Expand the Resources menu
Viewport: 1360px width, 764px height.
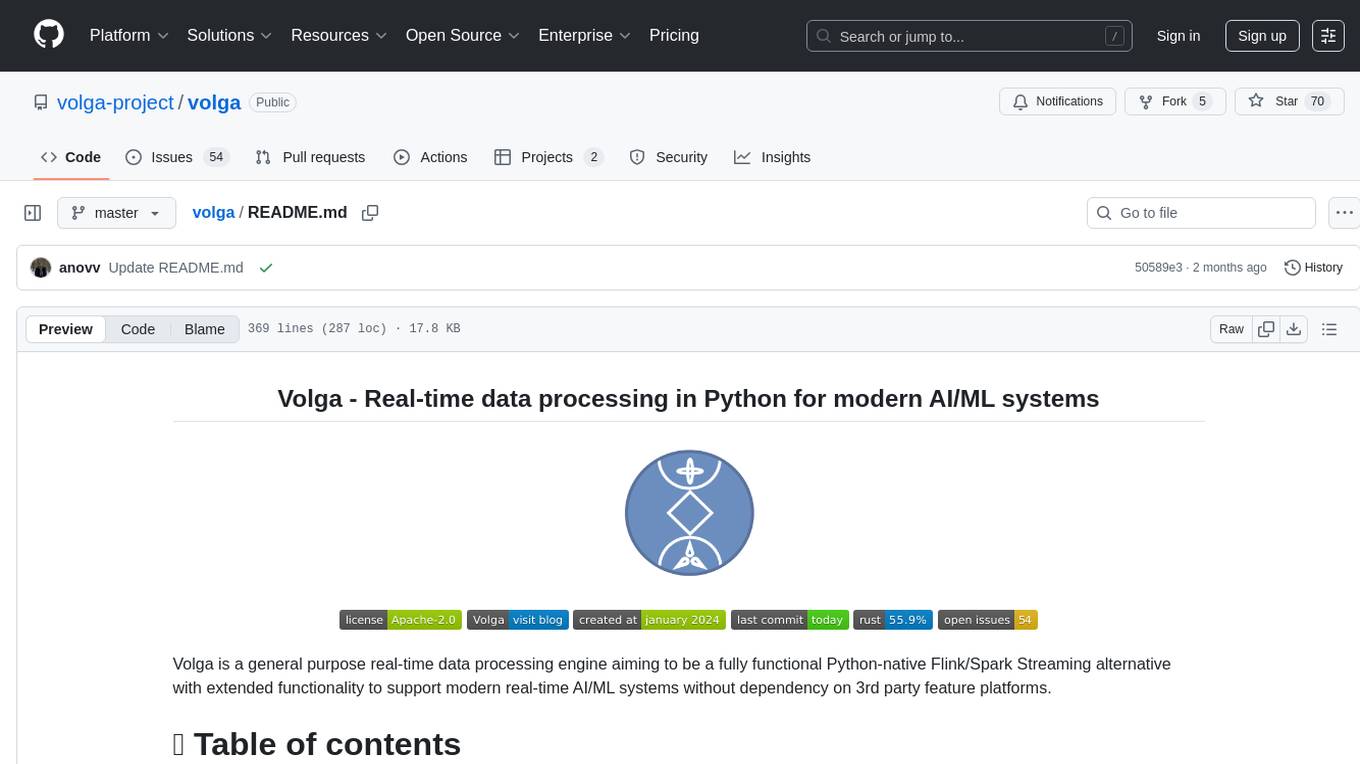[339, 35]
